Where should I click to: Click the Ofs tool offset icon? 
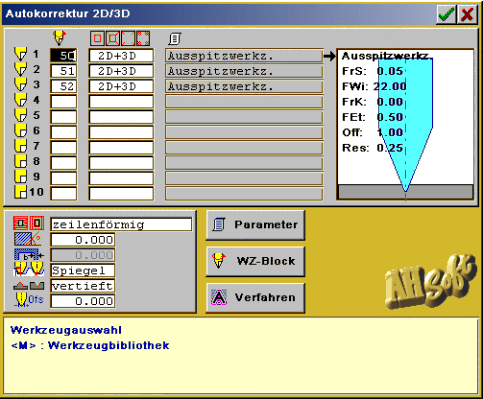coord(29,300)
